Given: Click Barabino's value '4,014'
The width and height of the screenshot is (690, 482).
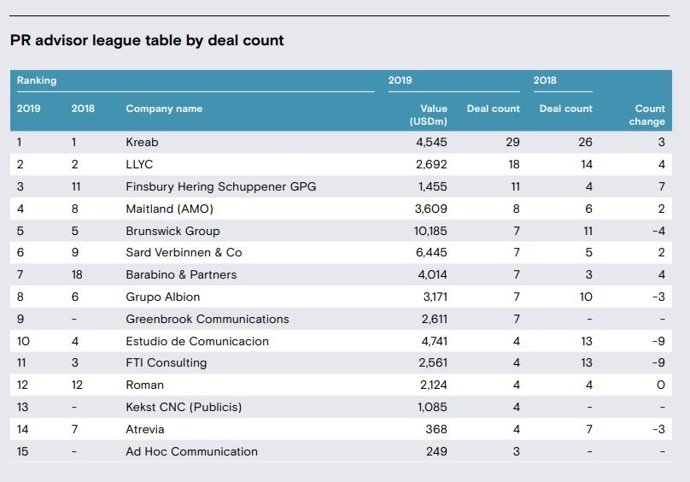Looking at the screenshot, I should pos(433,275).
